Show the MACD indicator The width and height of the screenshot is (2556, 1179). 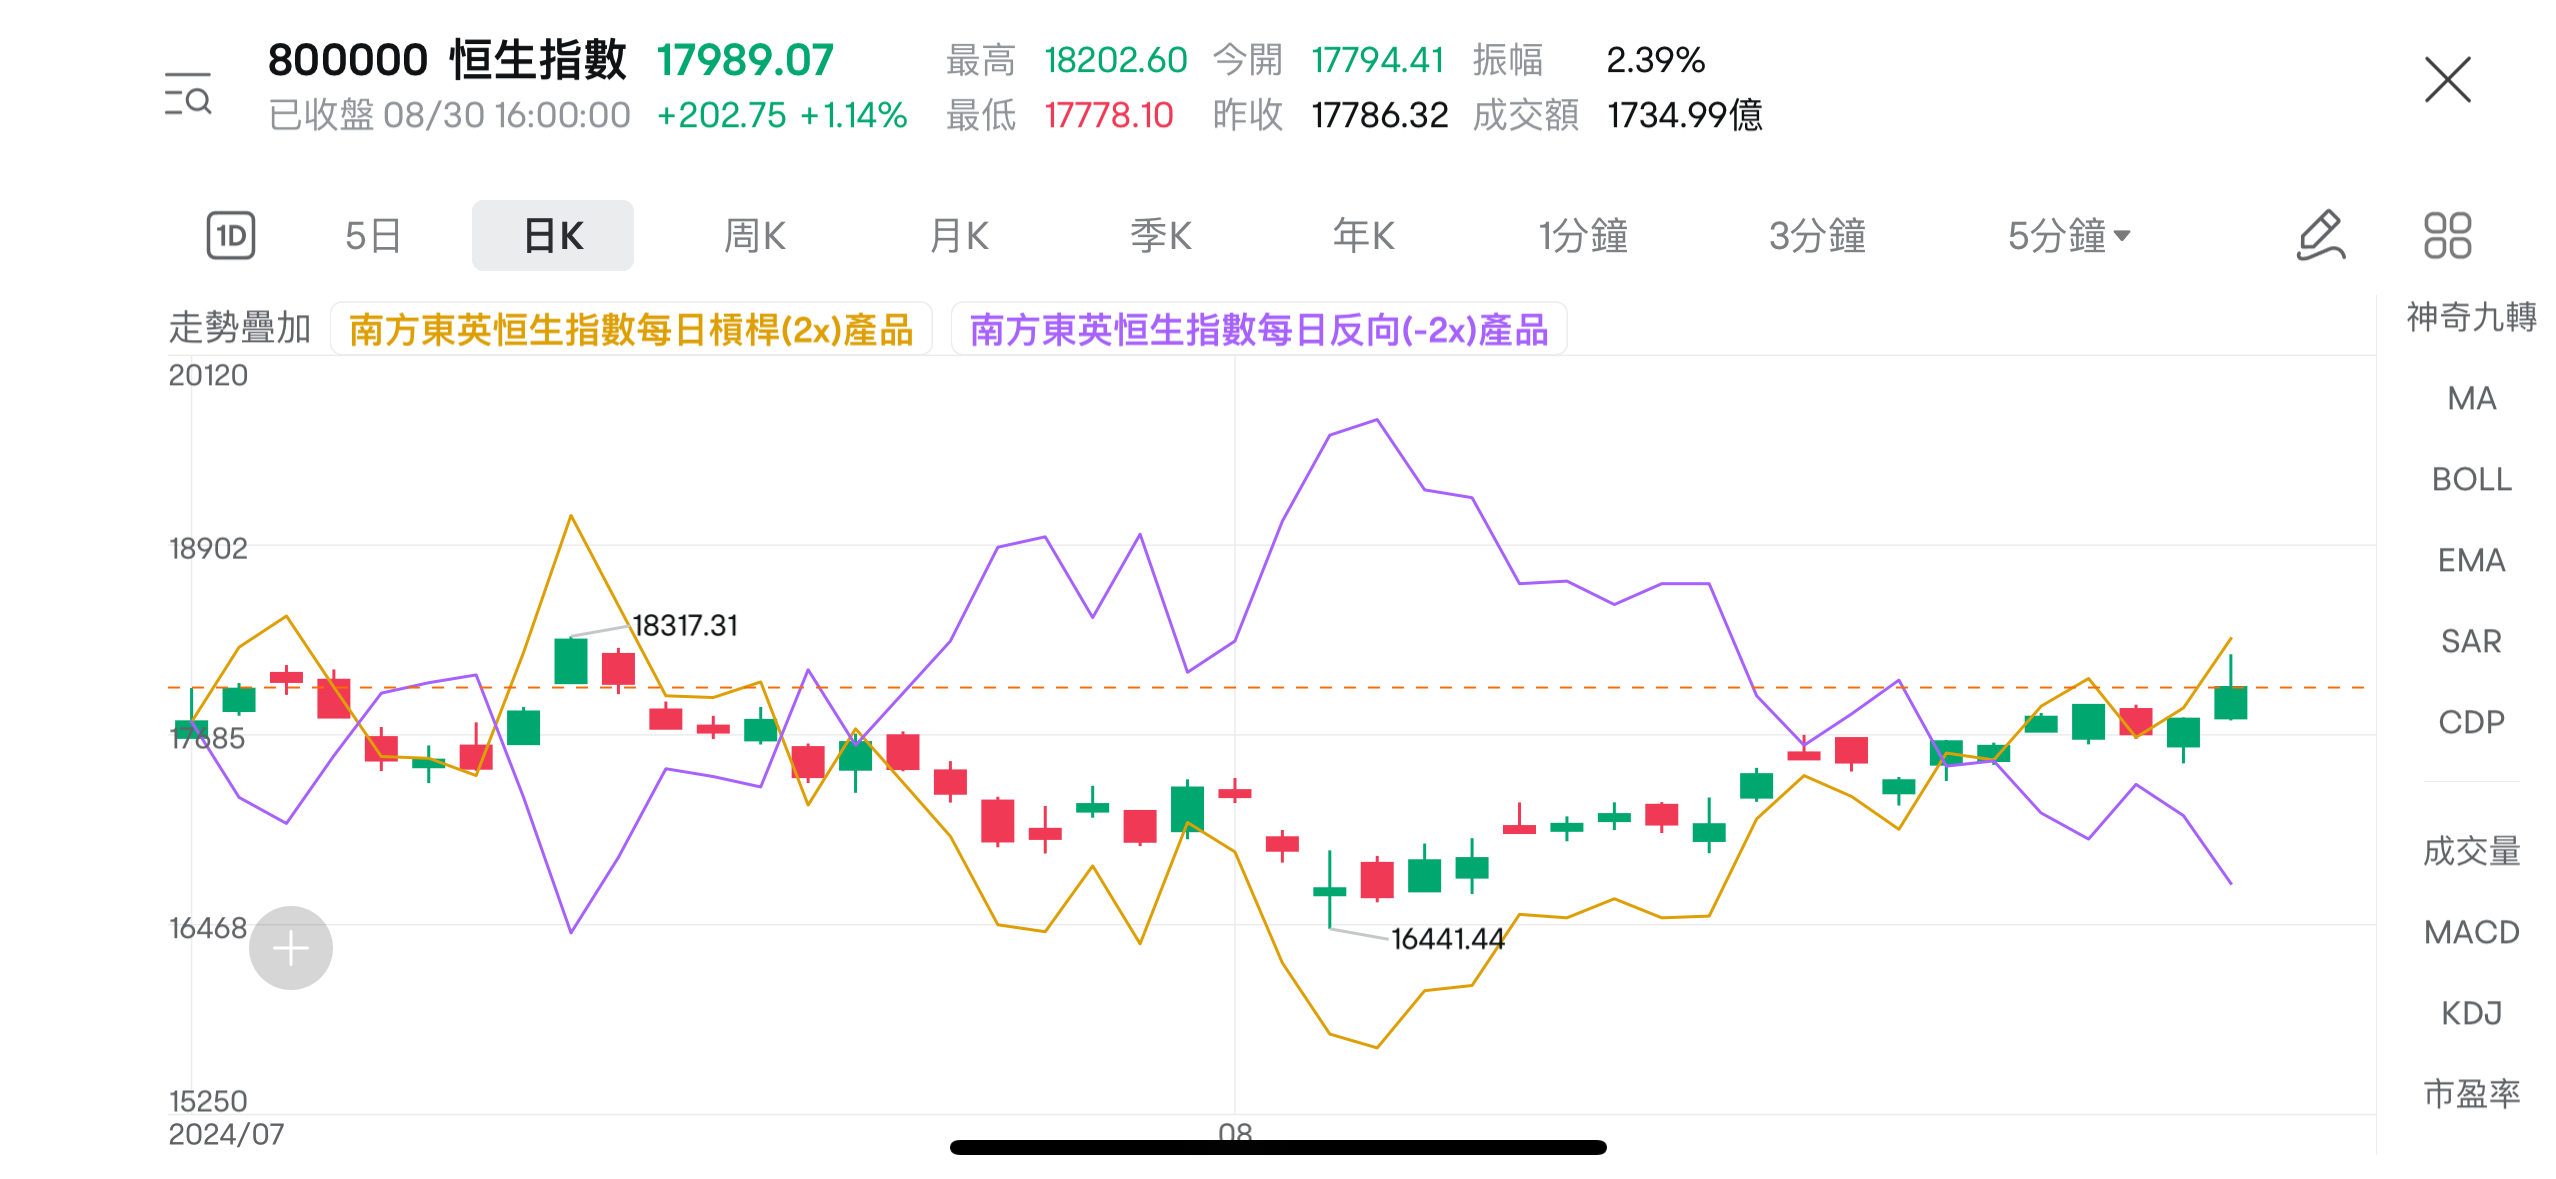pos(2472,932)
